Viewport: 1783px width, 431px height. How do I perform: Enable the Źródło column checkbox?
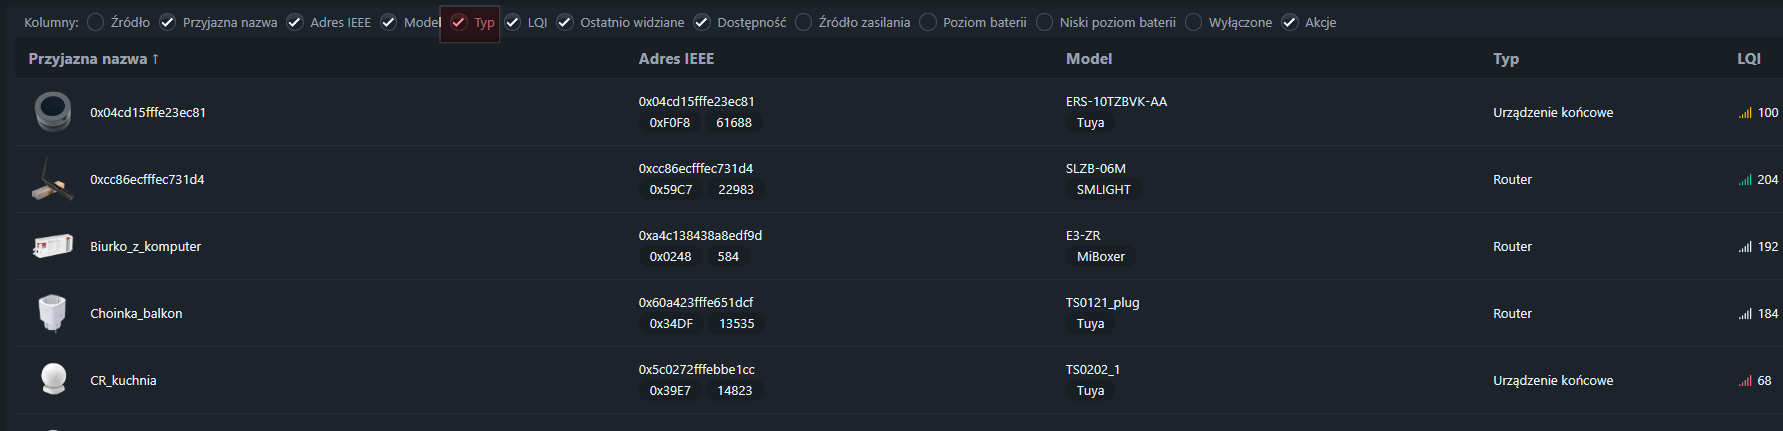click(95, 22)
